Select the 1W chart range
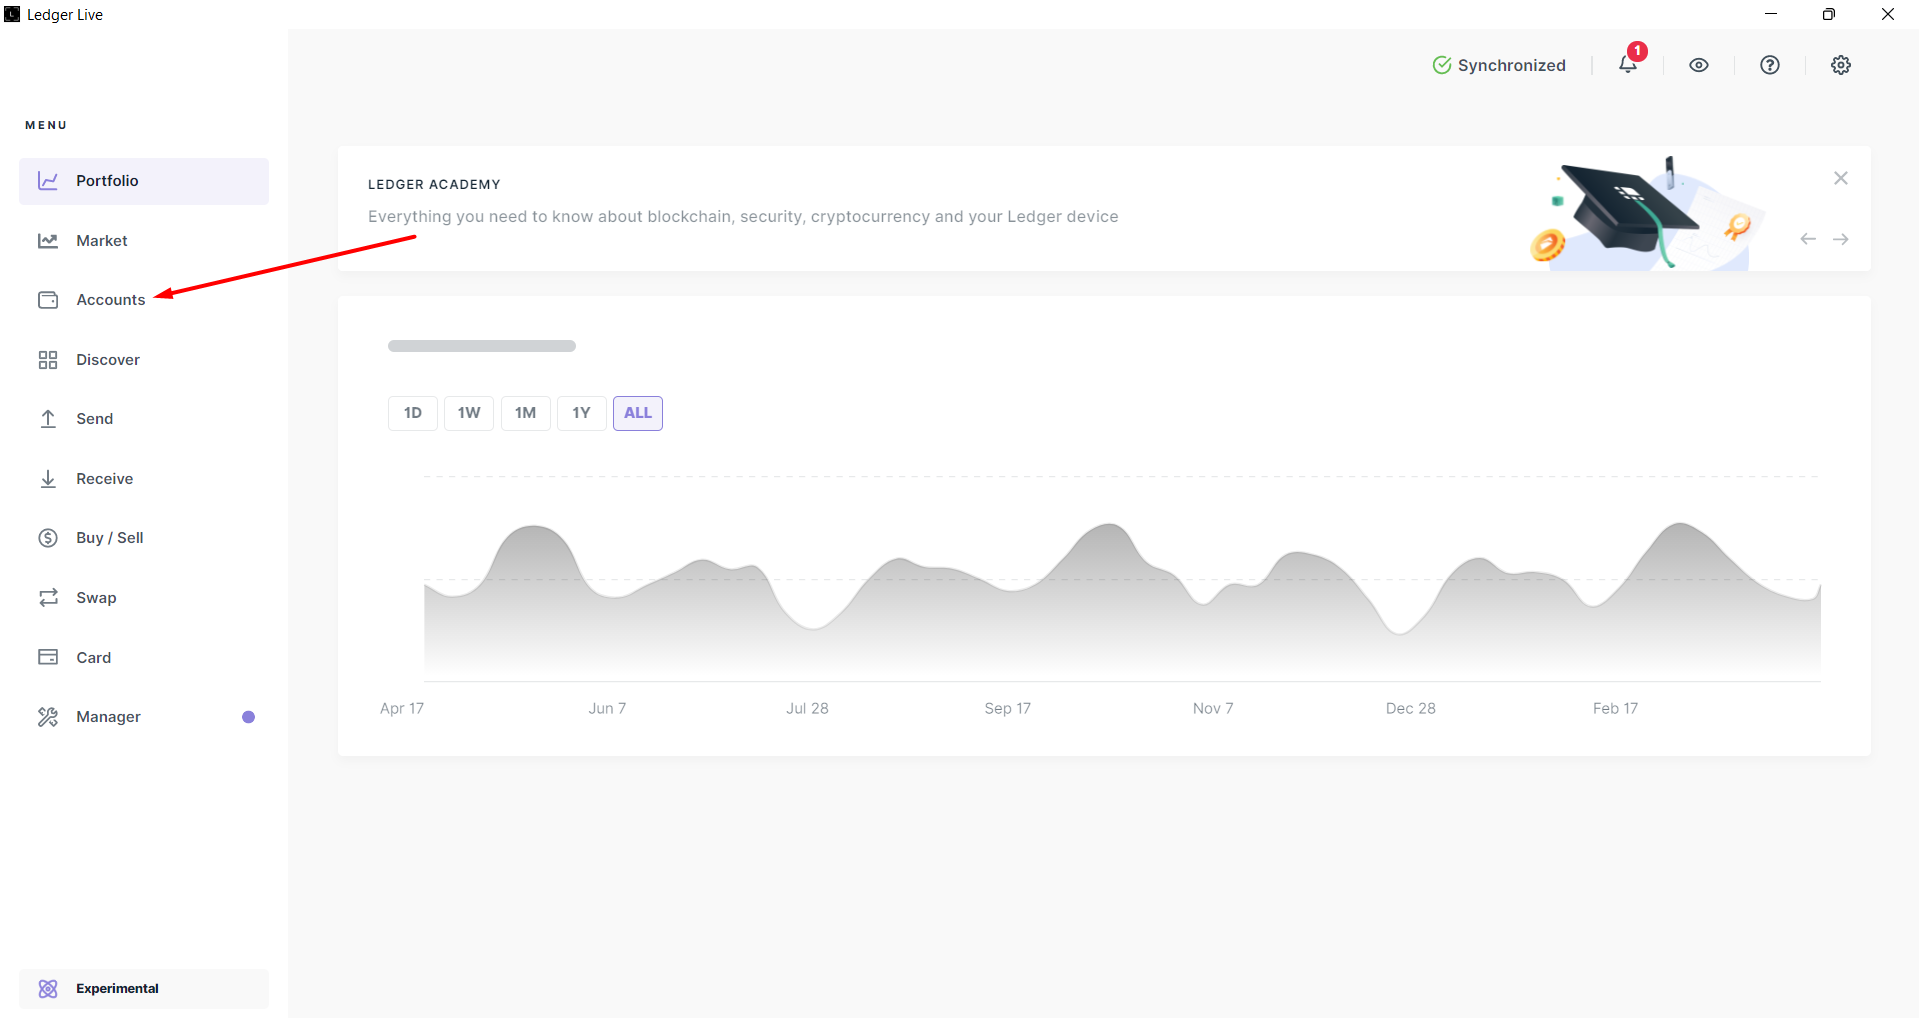Image resolution: width=1919 pixels, height=1018 pixels. [x=469, y=413]
